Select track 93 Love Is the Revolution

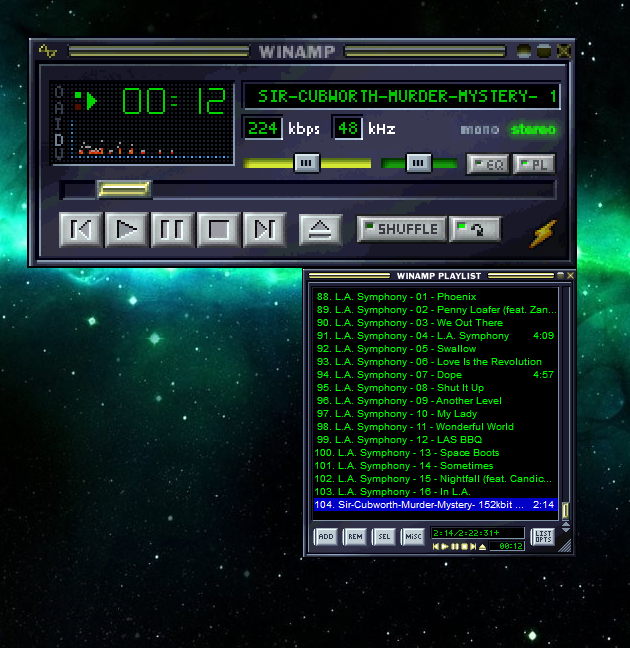436,362
